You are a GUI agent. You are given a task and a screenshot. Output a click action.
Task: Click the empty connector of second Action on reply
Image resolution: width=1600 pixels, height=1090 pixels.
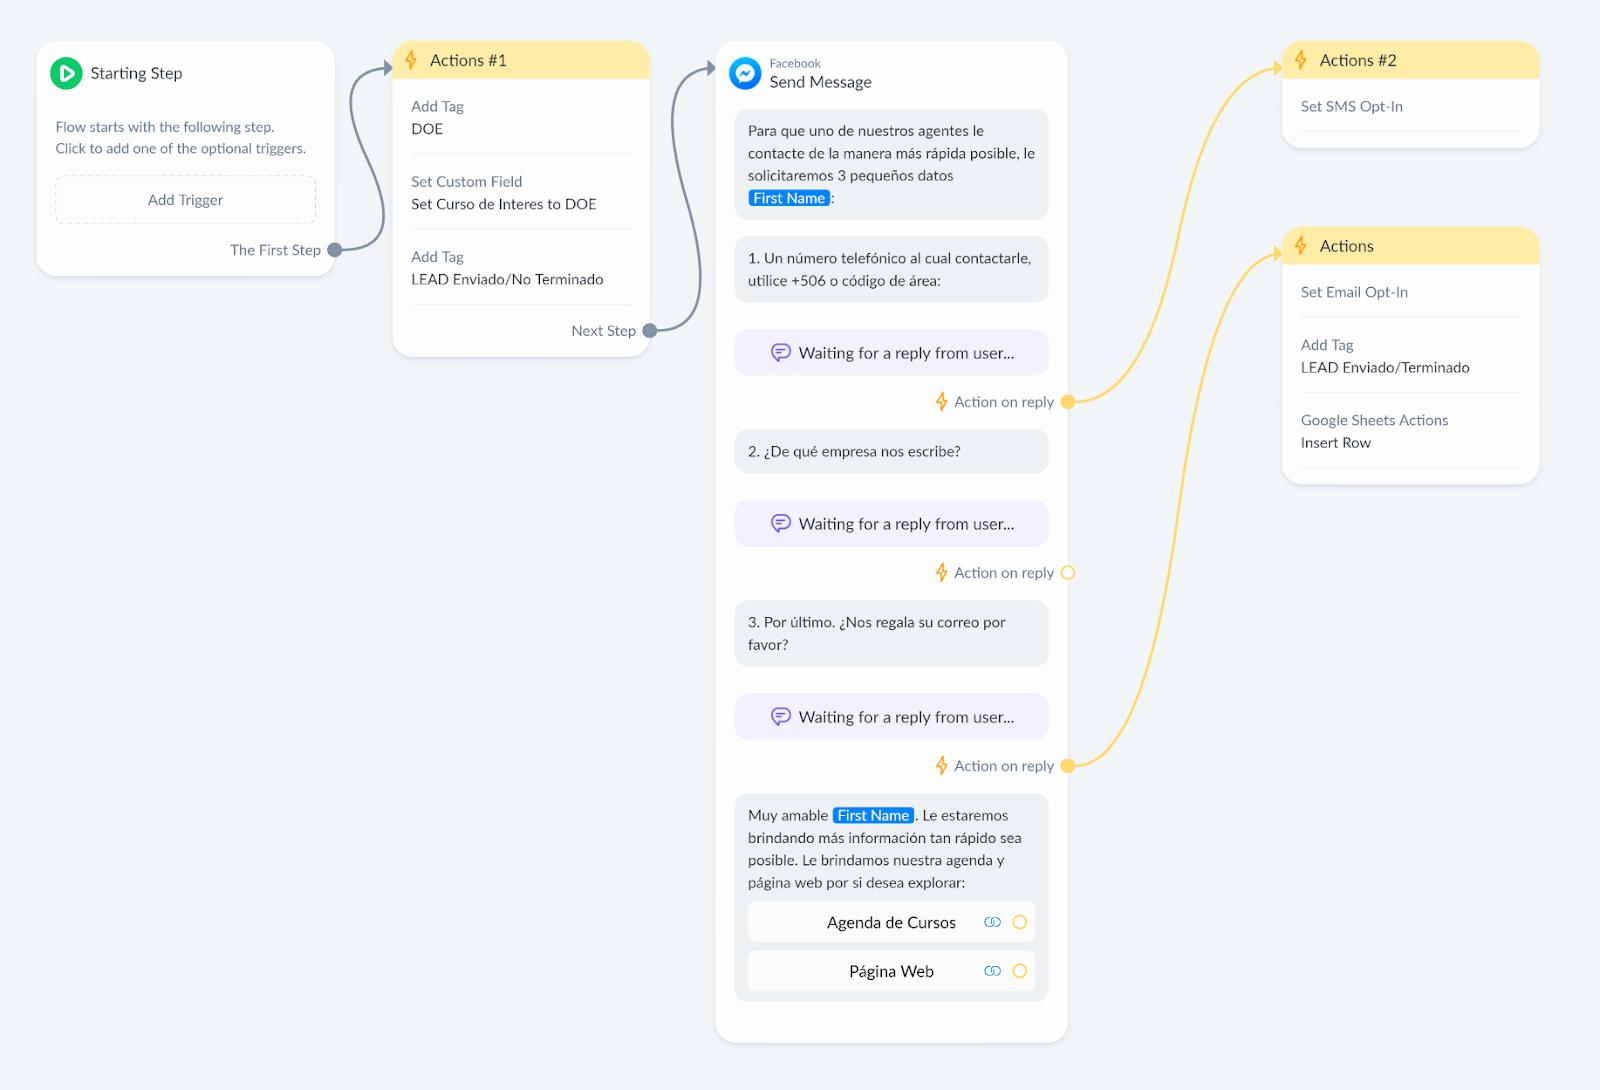(x=1068, y=573)
